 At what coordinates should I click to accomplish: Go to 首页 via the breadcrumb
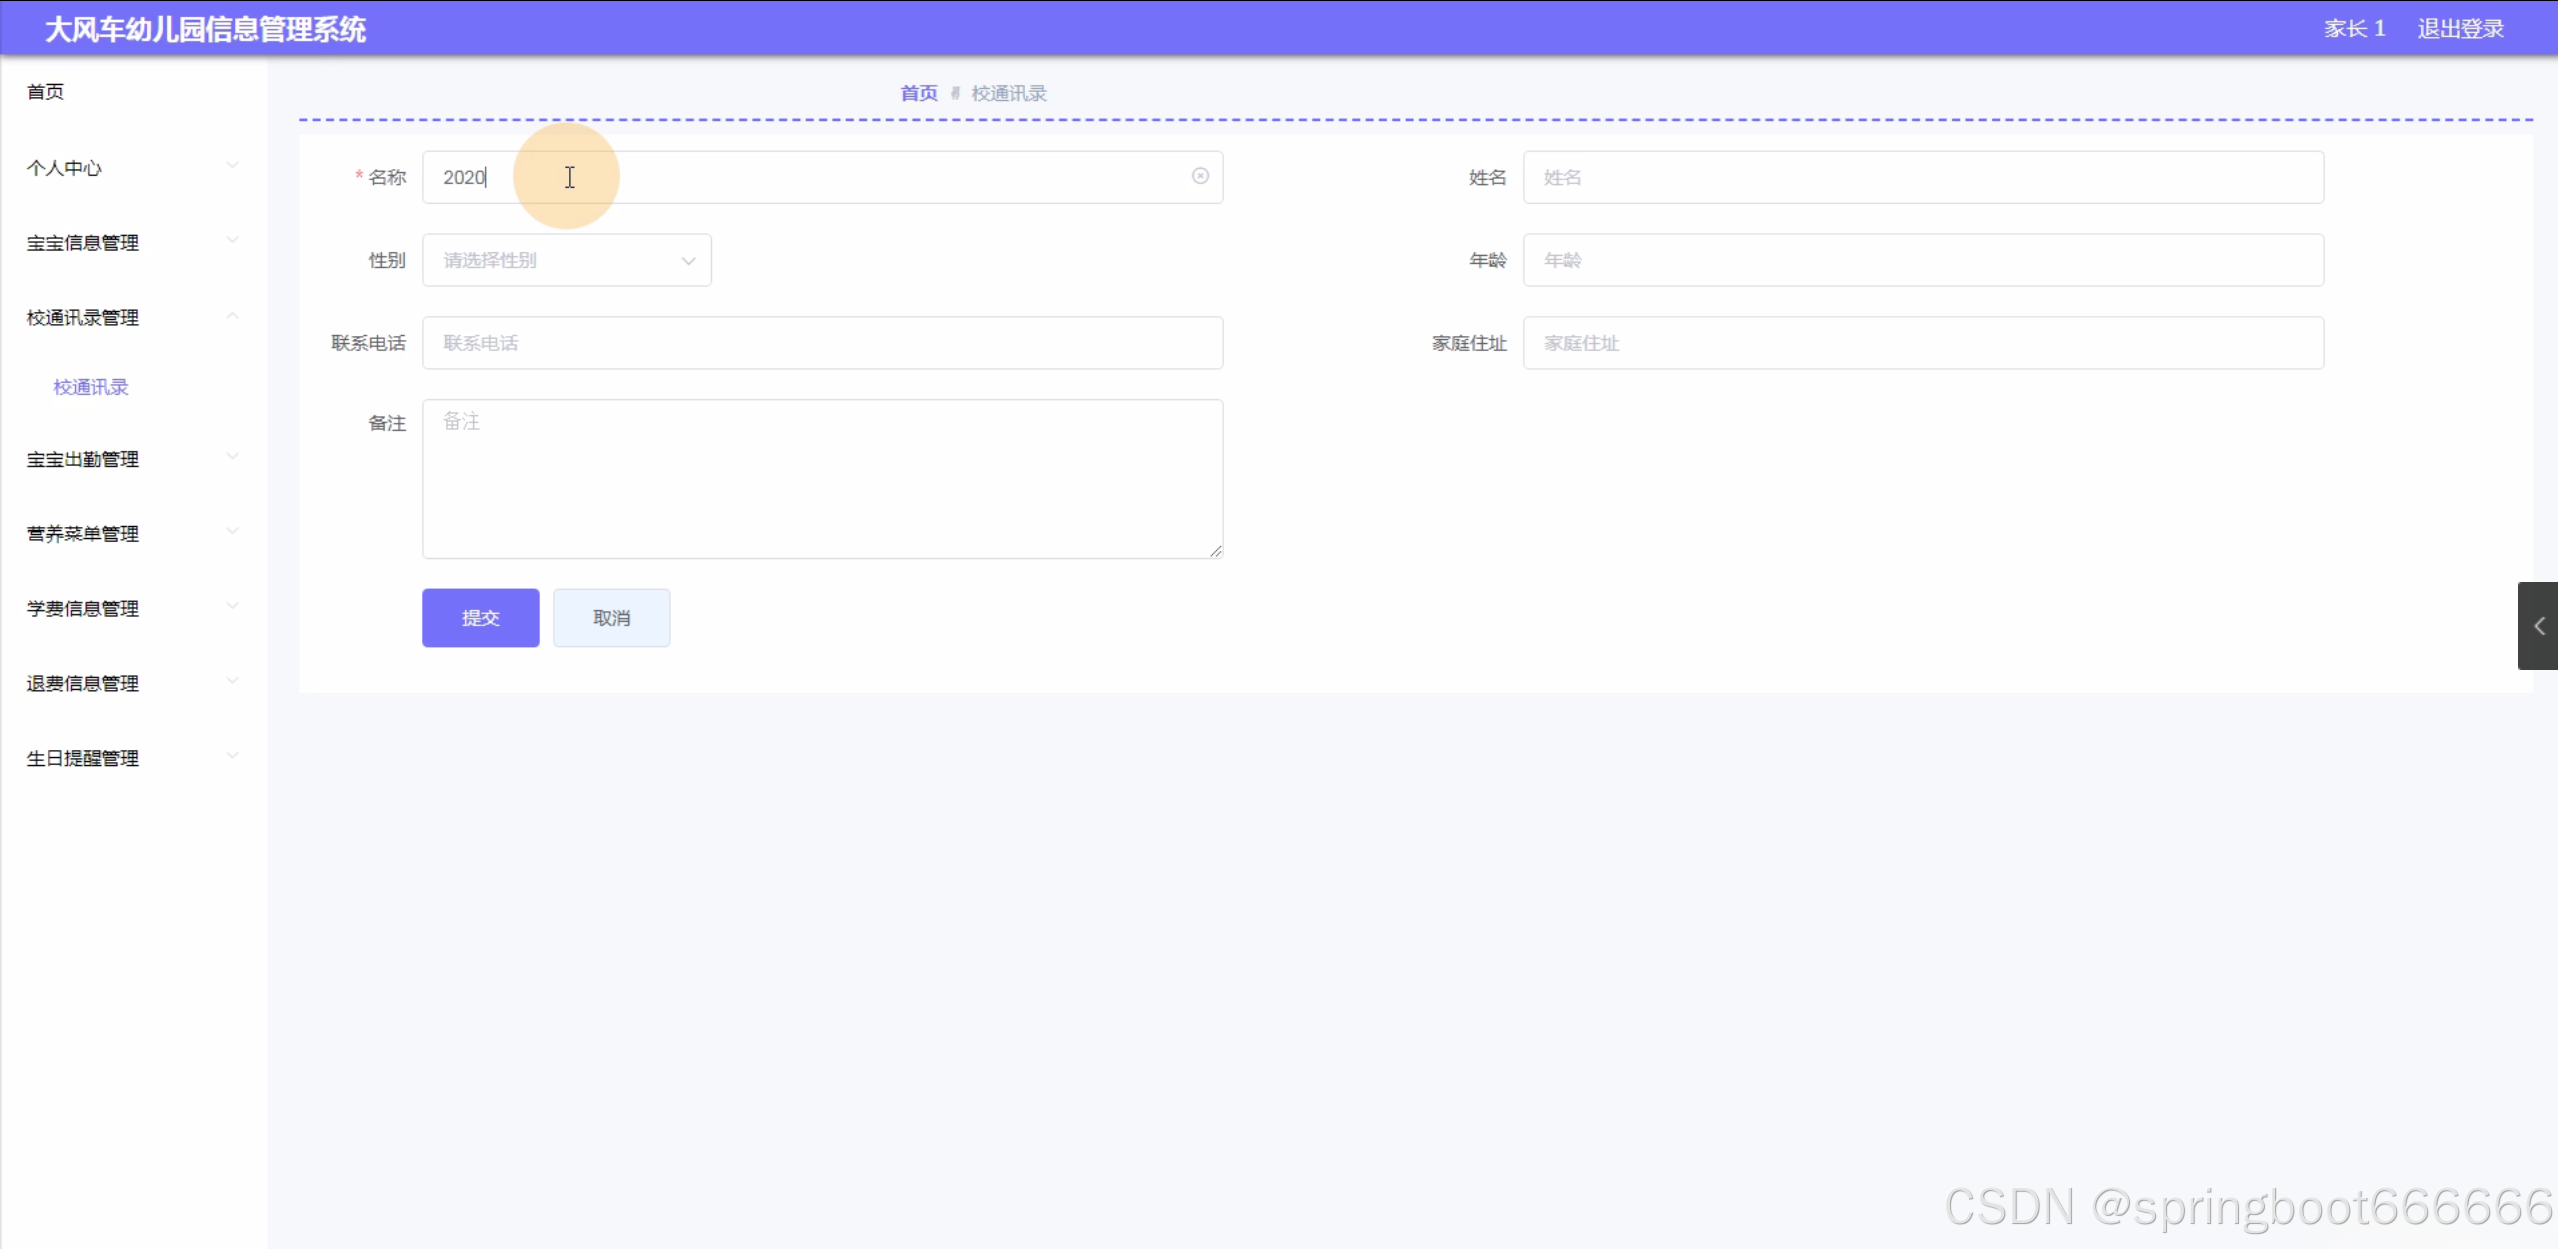(918, 93)
